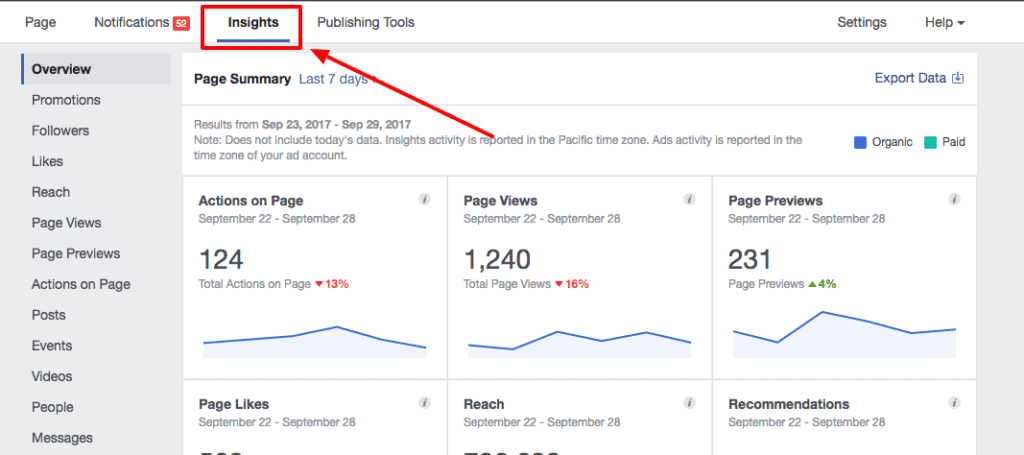Open Followers in the sidebar
Image resolution: width=1024 pixels, height=455 pixels.
pyautogui.click(x=60, y=131)
